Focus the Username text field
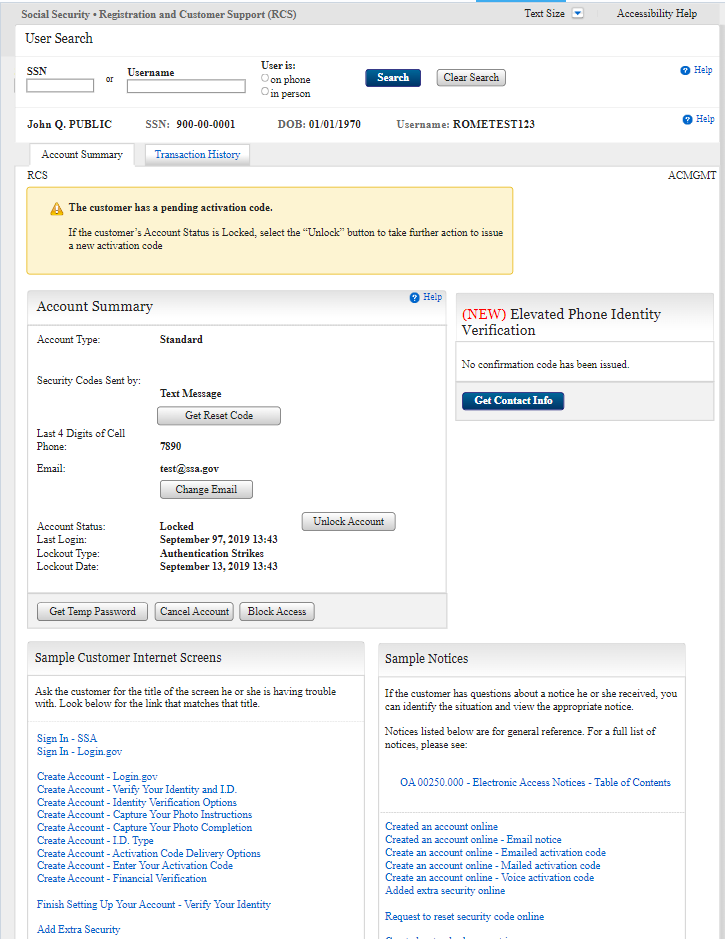This screenshot has height=939, width=725. click(x=186, y=86)
